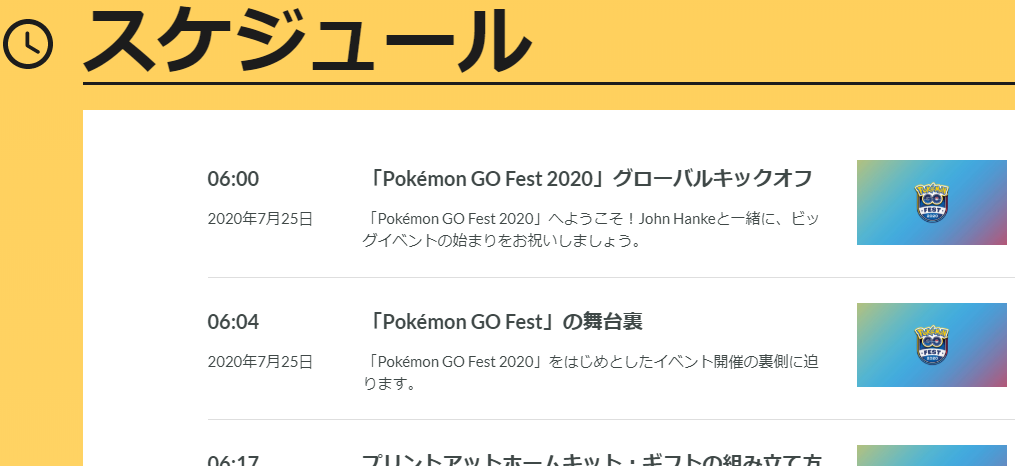Viewport: 1015px width, 466px height.
Task: Click the 2020年7月25日 date under 06:04
Action: click(x=260, y=361)
